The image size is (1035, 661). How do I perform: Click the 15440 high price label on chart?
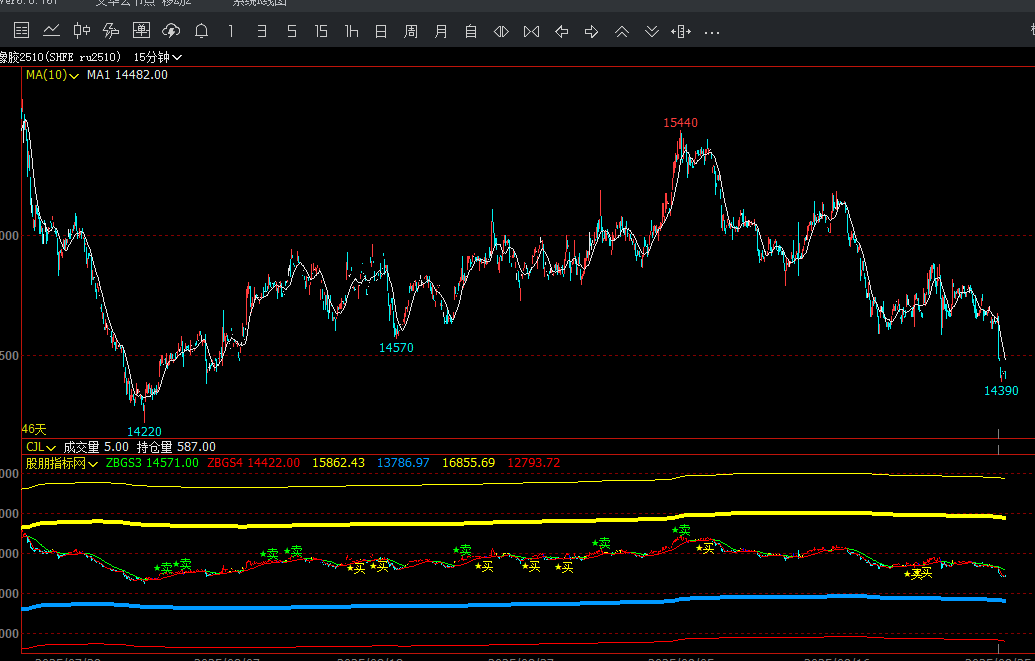(680, 123)
